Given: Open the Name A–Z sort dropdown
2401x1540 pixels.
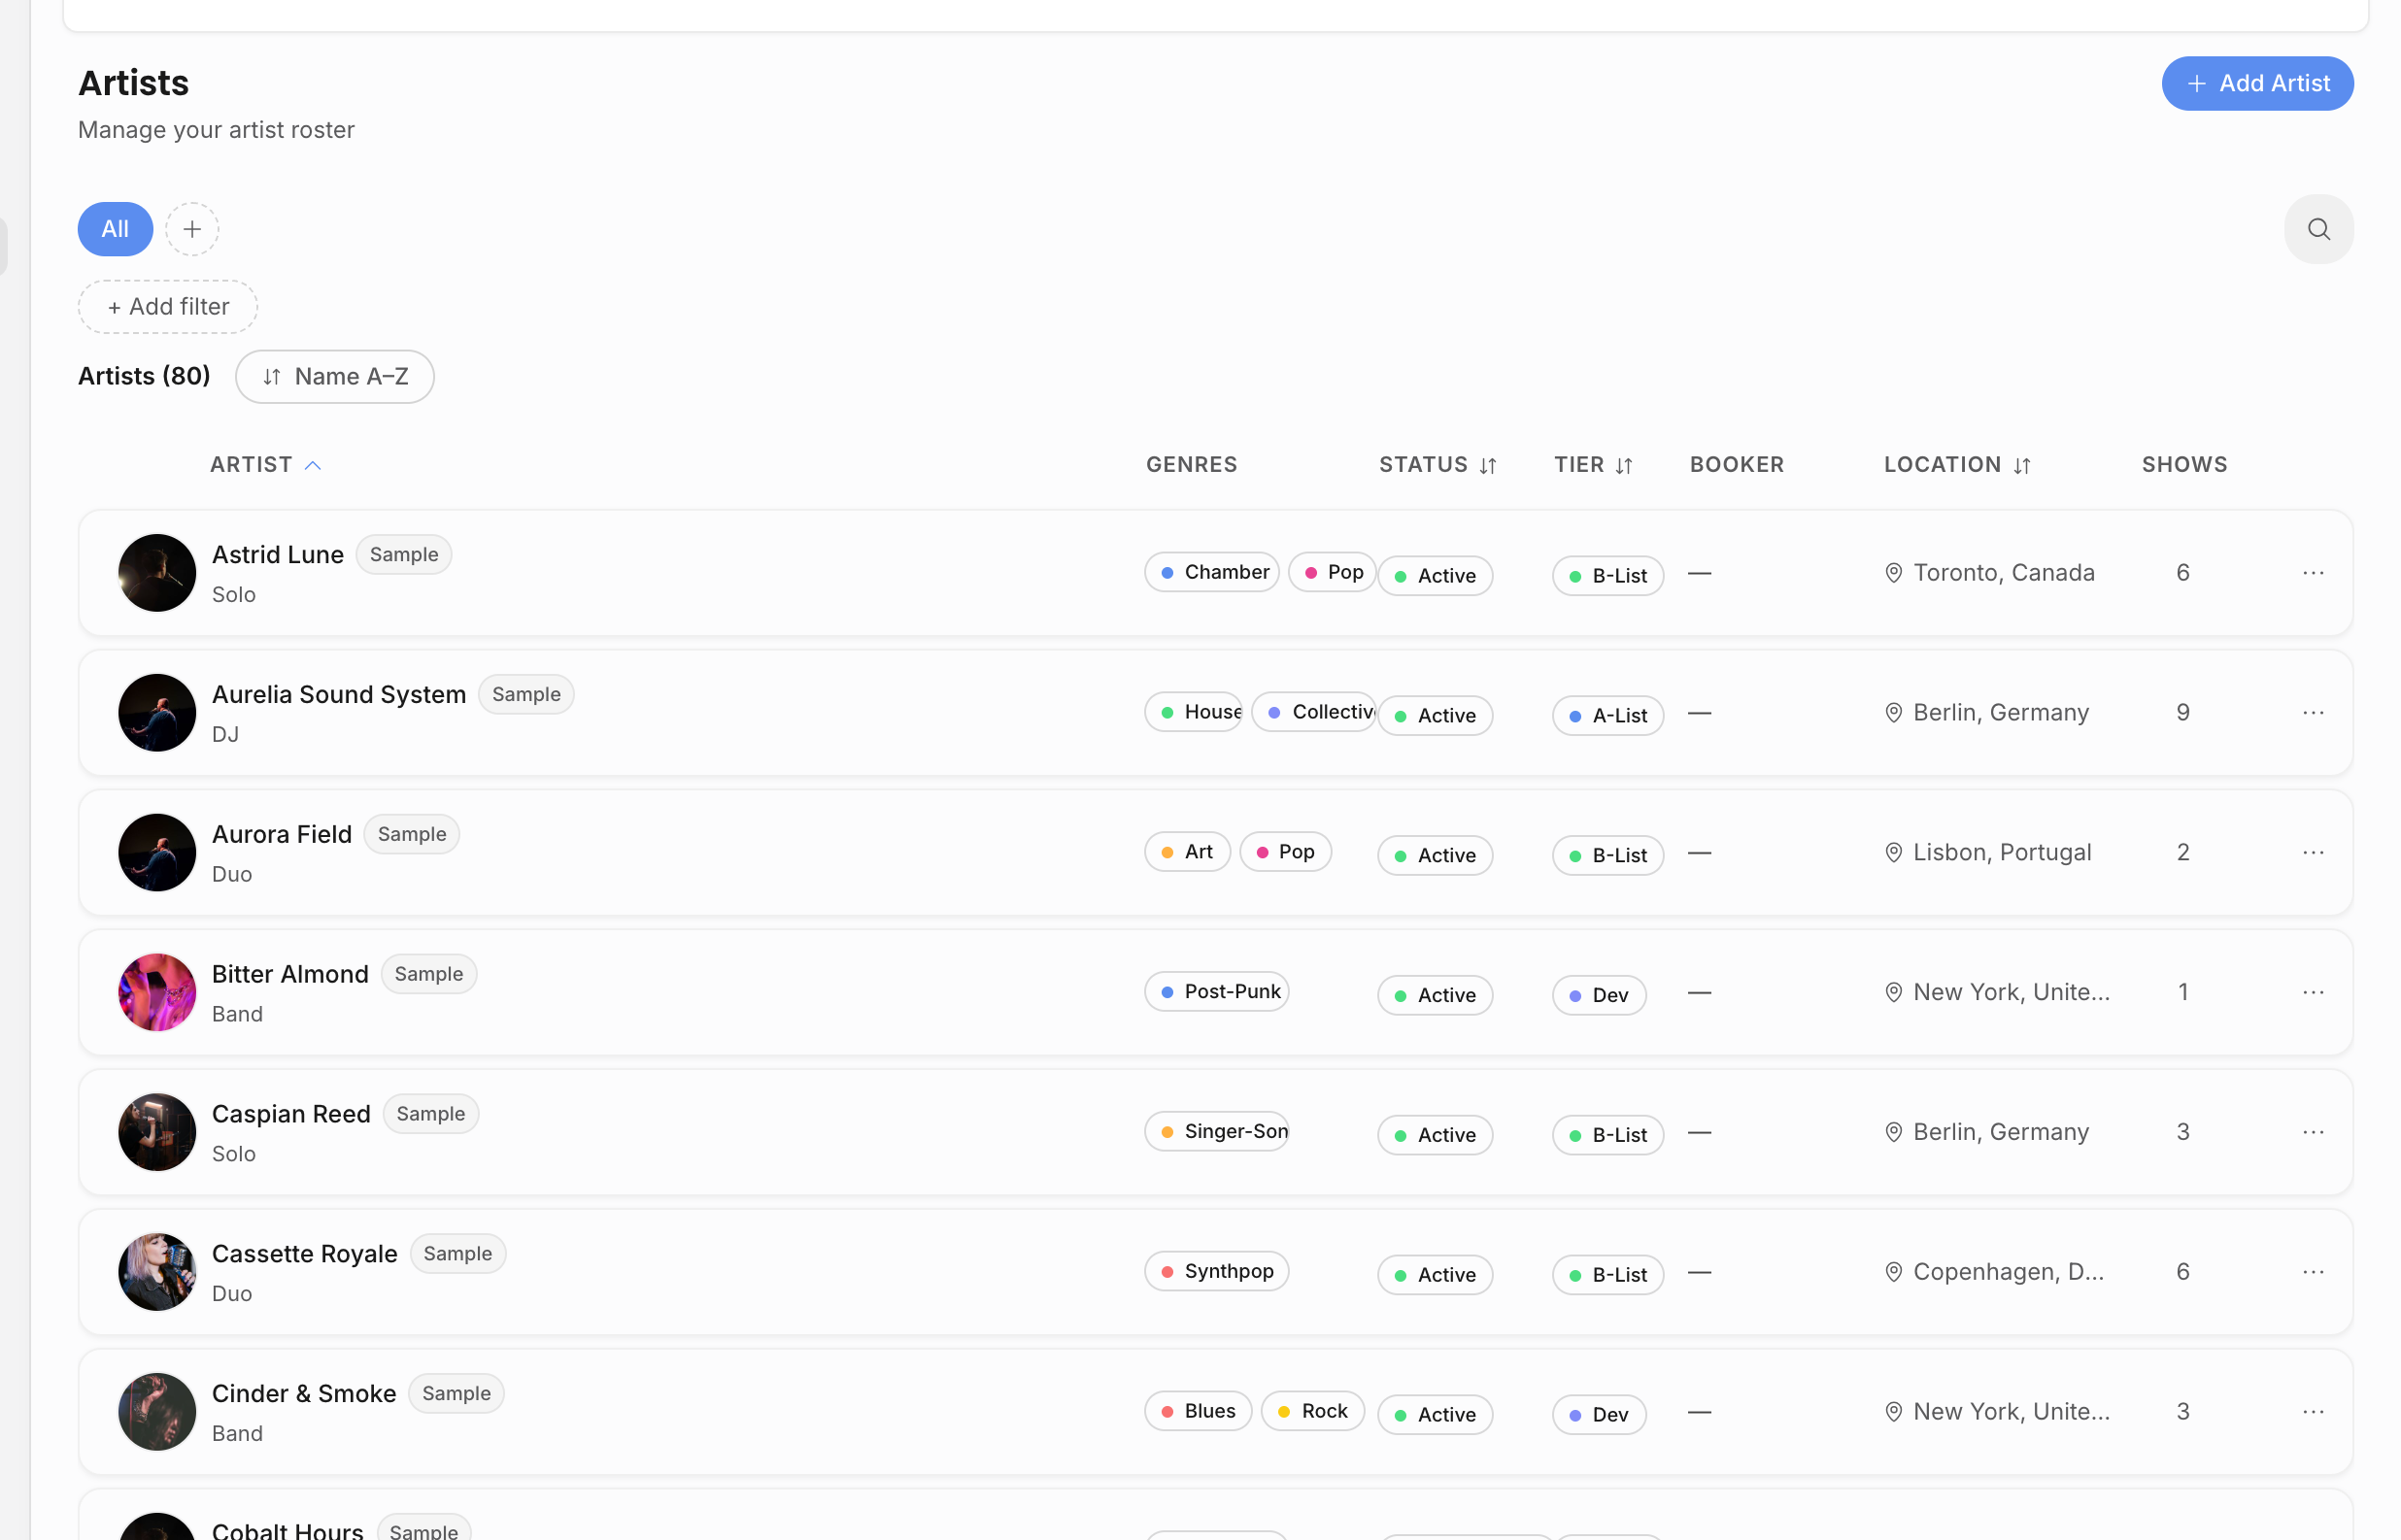Looking at the screenshot, I should pyautogui.click(x=335, y=377).
